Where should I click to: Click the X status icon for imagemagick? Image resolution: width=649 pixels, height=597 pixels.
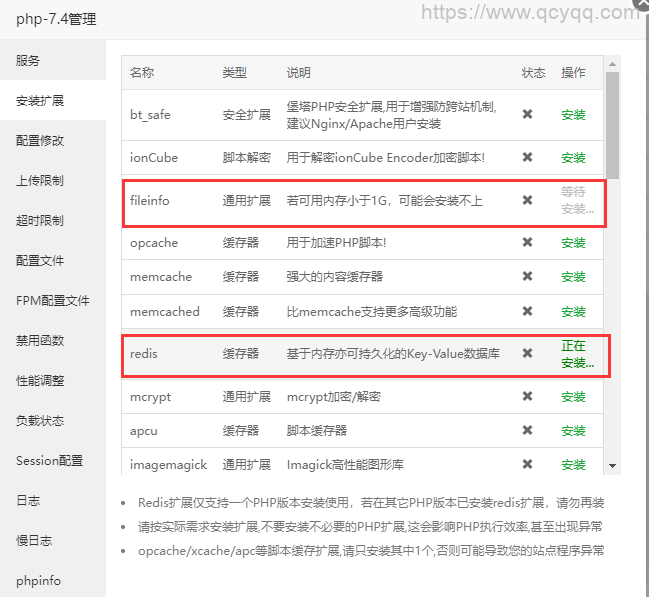[527, 464]
